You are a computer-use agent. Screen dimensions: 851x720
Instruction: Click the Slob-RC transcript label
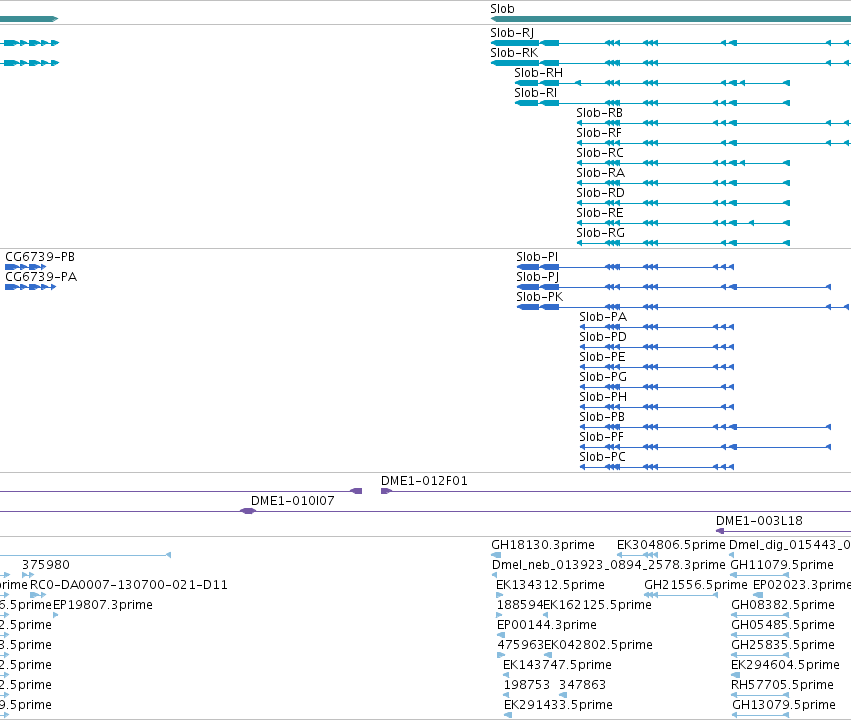(x=600, y=153)
